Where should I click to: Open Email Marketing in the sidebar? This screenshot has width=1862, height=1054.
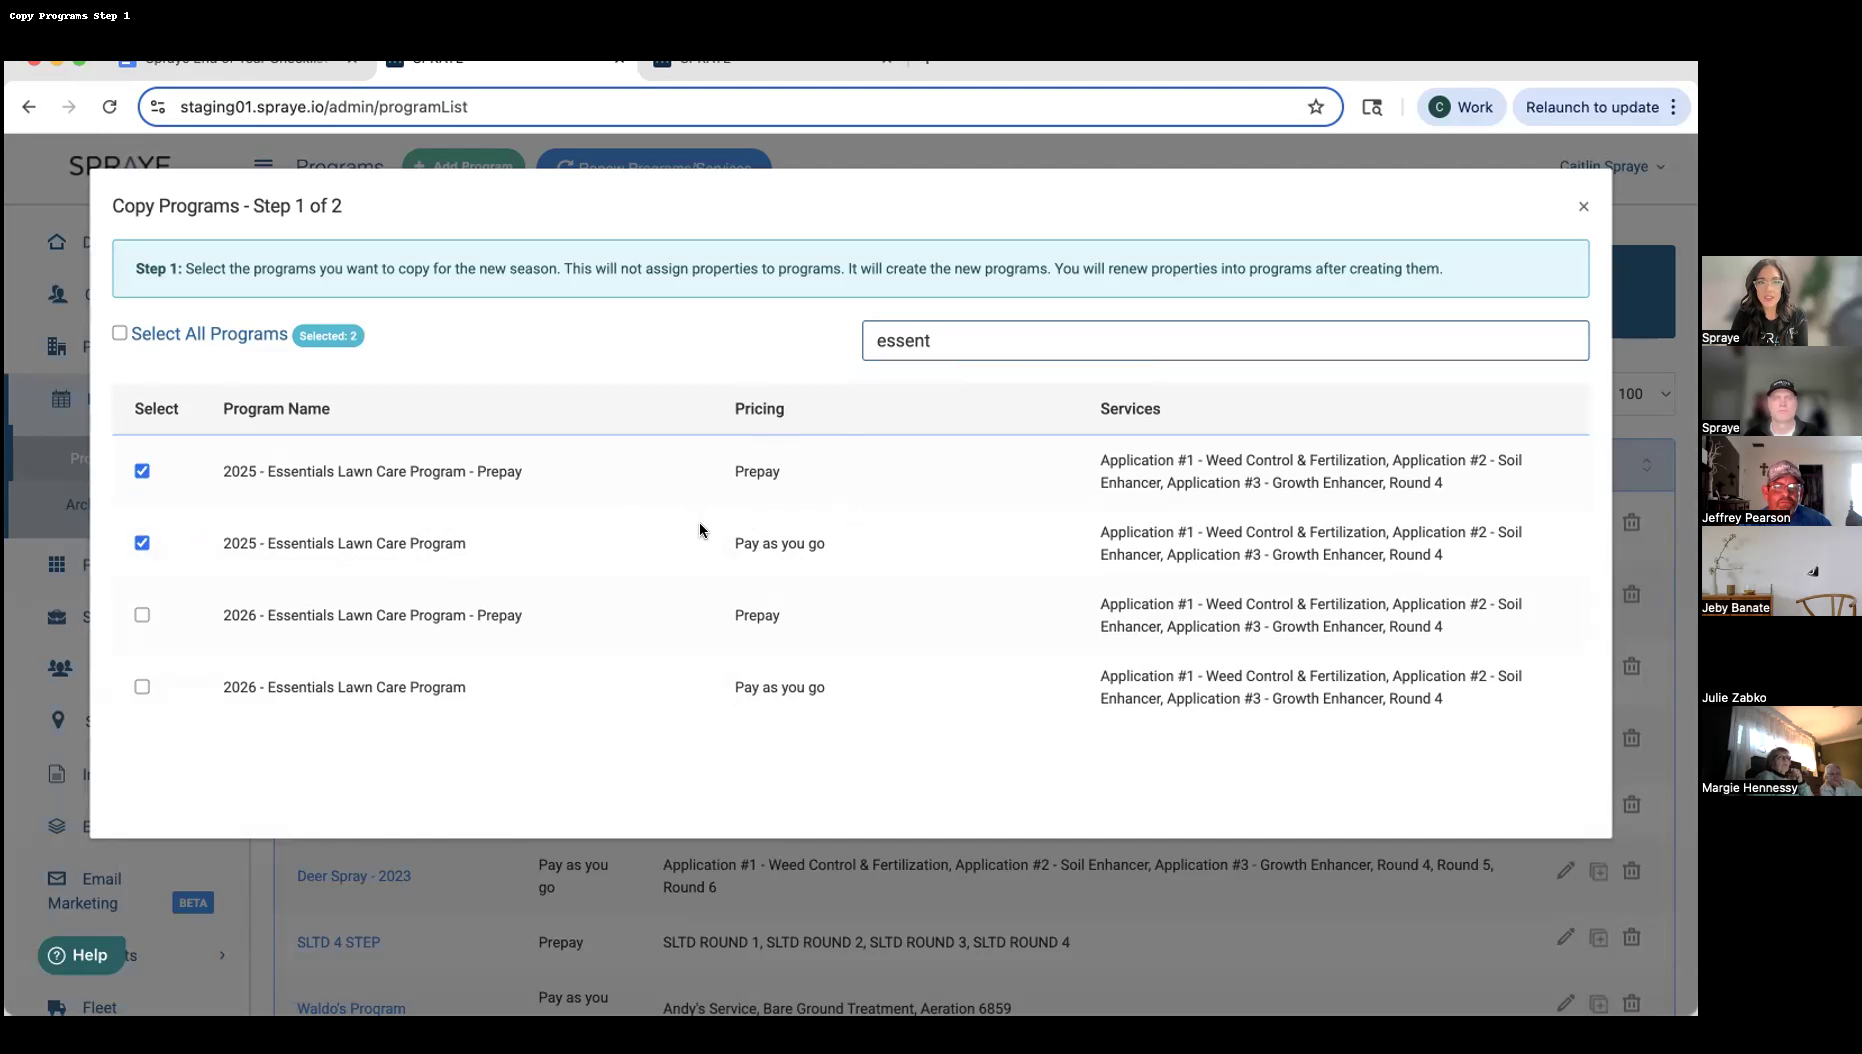point(85,891)
